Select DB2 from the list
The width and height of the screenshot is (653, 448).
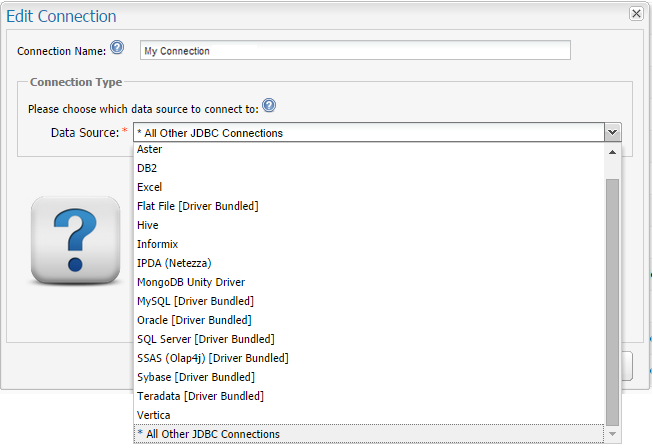(147, 168)
